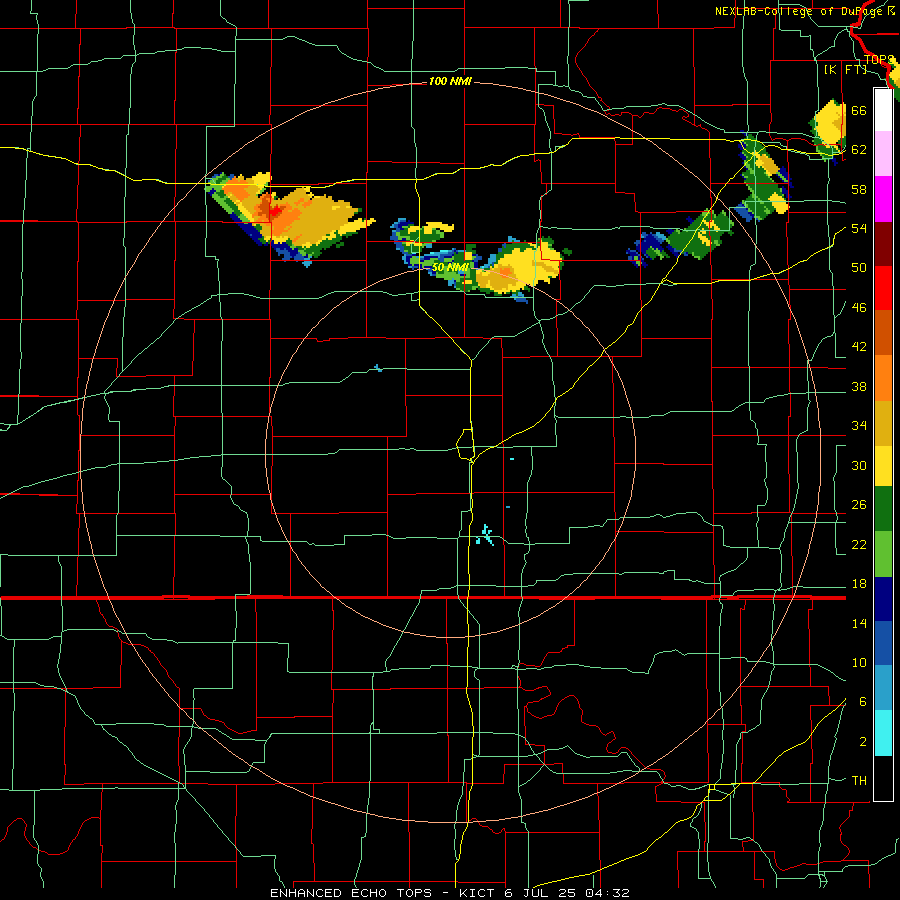This screenshot has width=900, height=900.
Task: Select the cyan swatch near the legend bottom
Action: coord(883,733)
